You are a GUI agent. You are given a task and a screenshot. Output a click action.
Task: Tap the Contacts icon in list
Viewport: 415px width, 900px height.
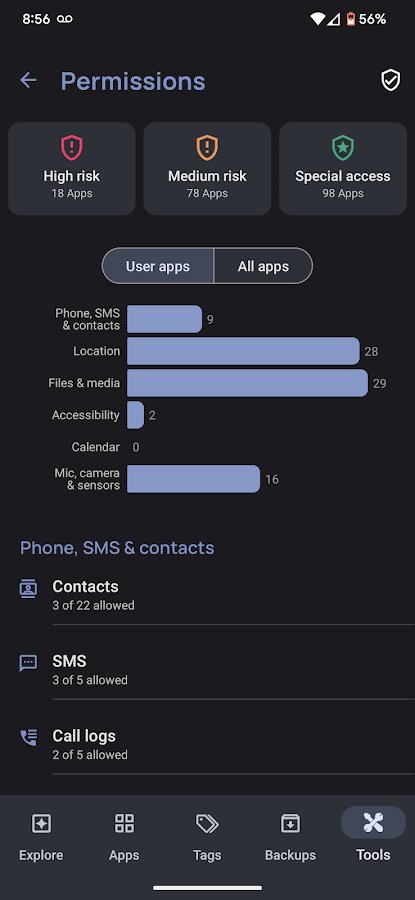coord(28,588)
